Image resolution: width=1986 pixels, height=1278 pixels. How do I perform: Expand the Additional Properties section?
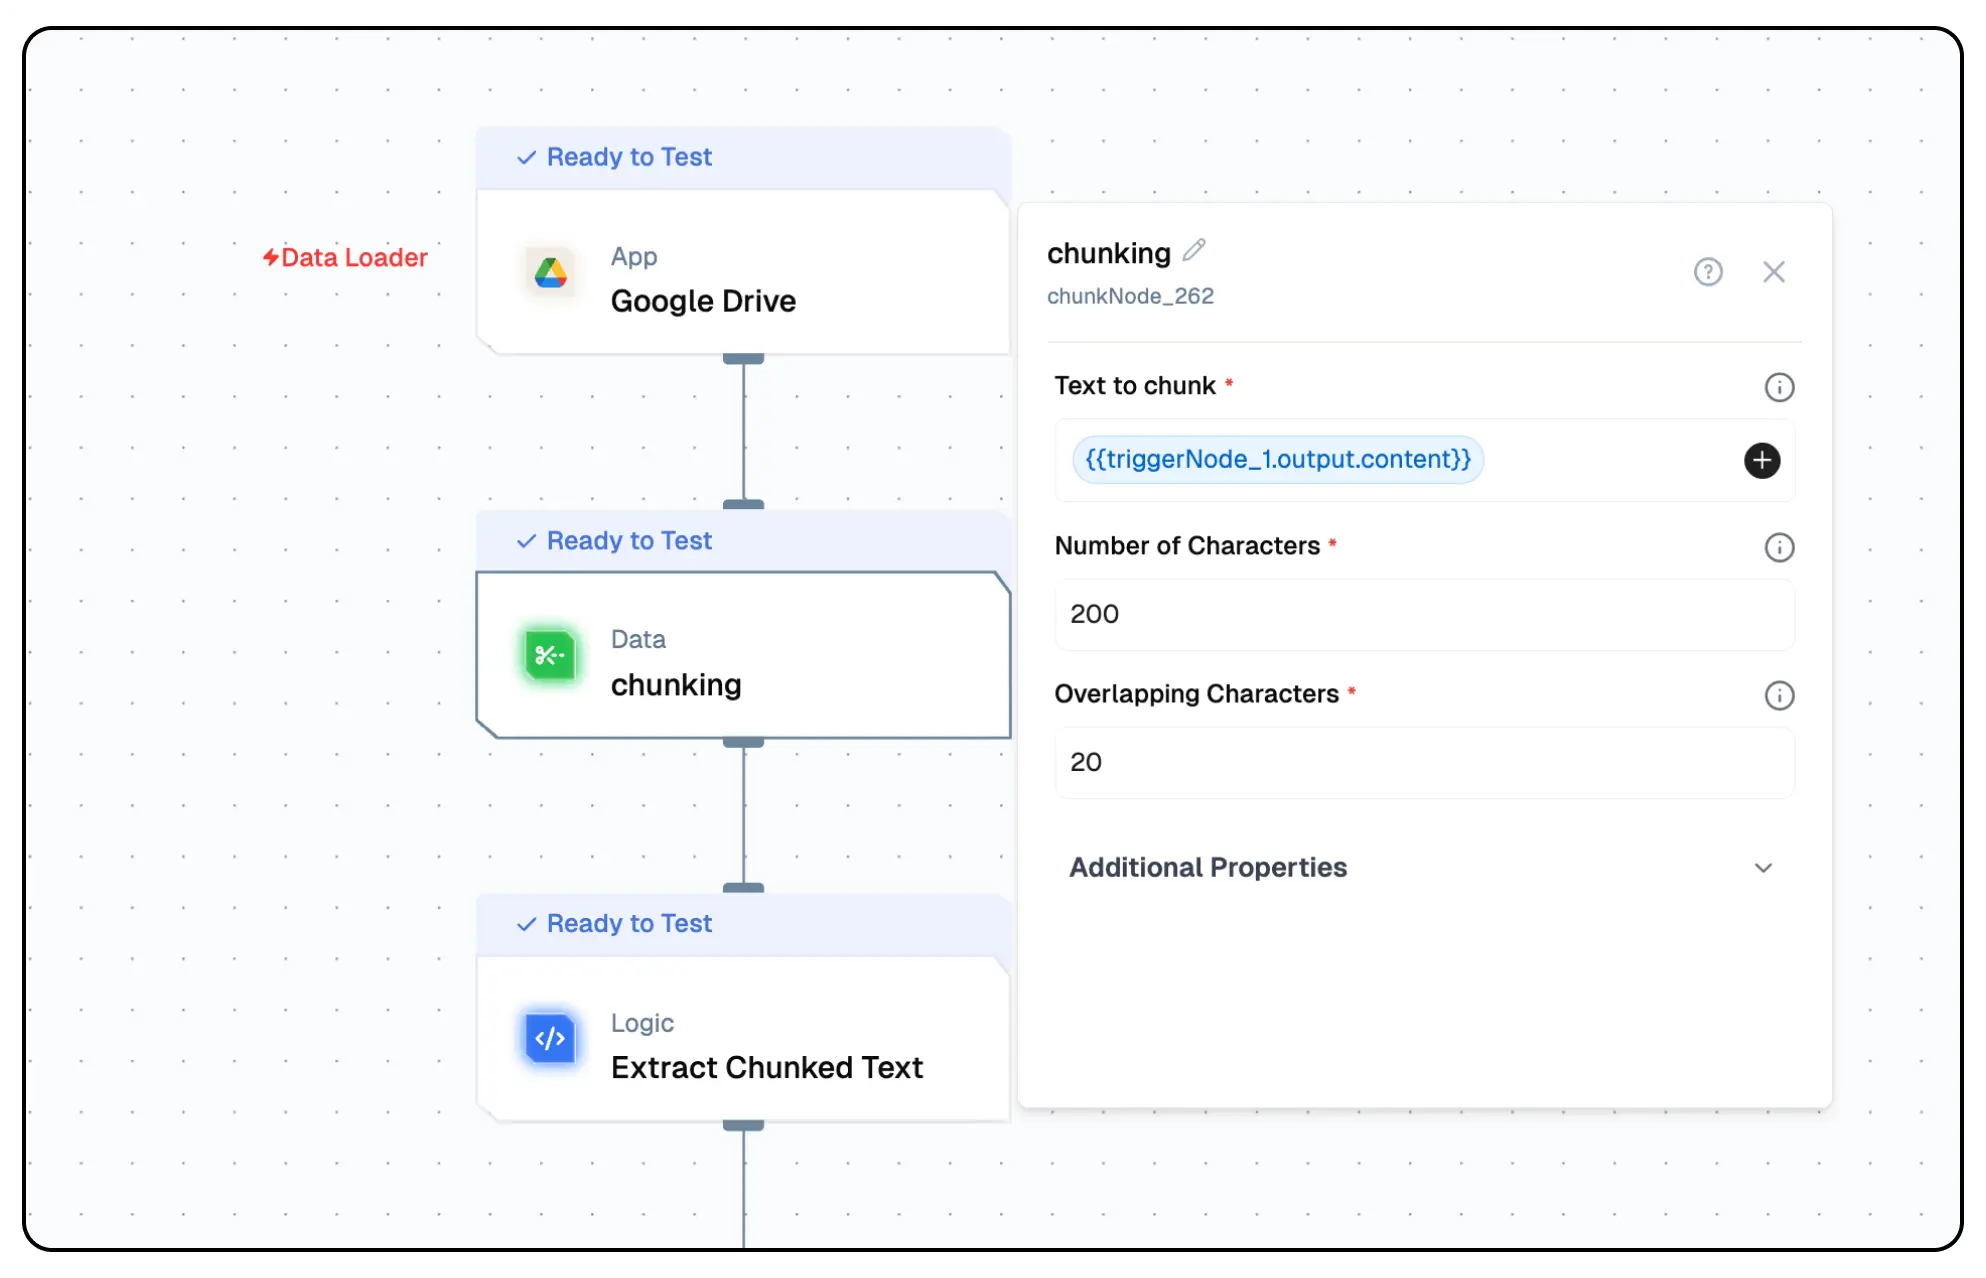click(x=1208, y=867)
